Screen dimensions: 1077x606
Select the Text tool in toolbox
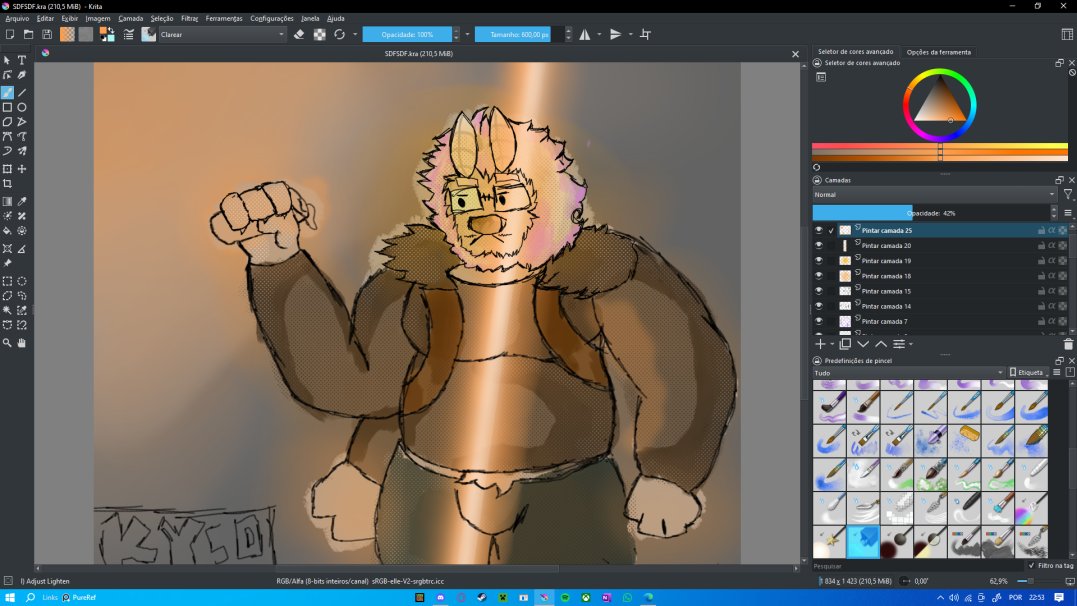coord(22,60)
